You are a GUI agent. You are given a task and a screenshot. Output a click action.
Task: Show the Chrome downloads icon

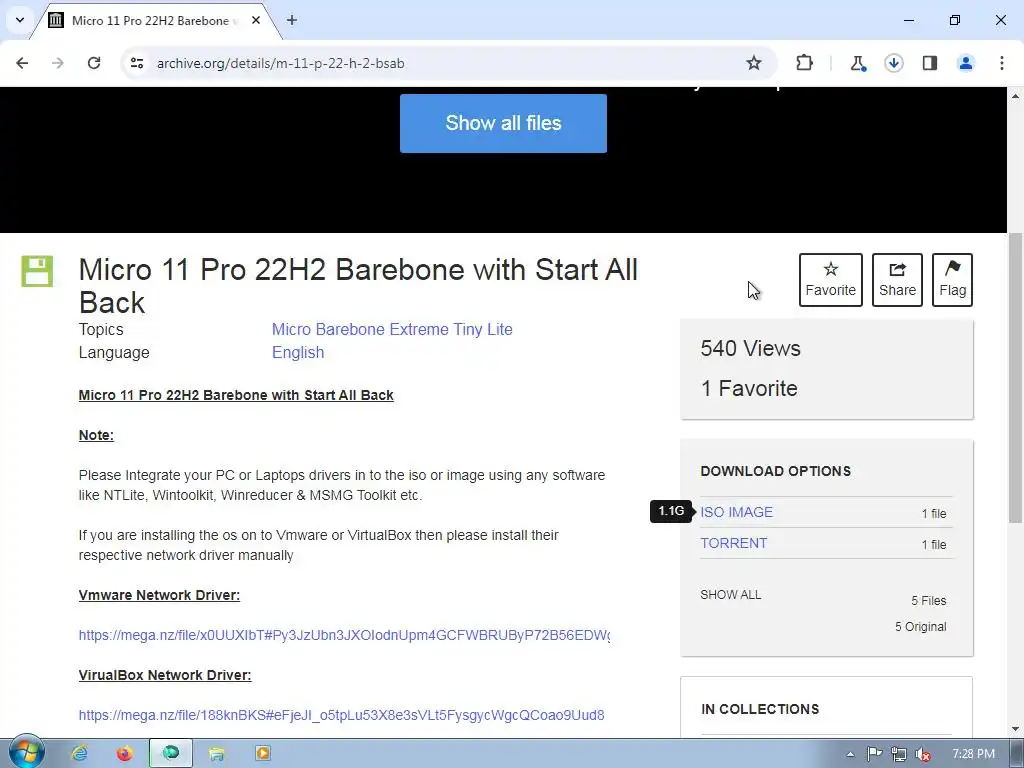(893, 63)
